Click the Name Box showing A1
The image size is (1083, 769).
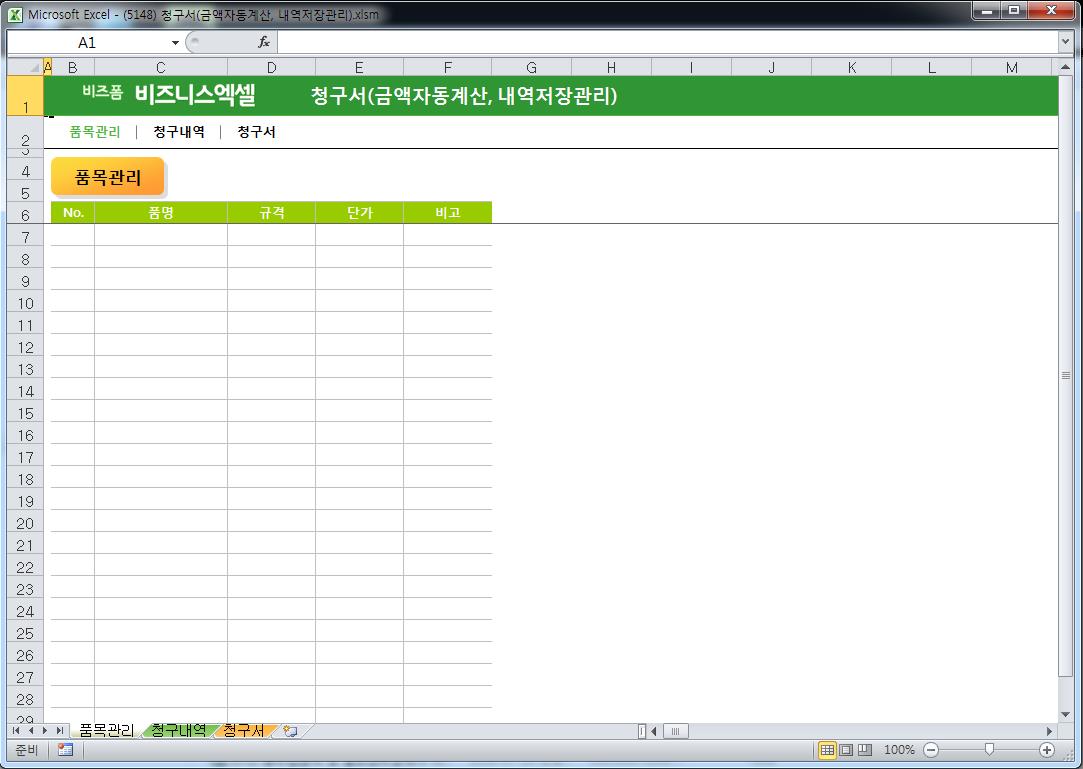click(88, 43)
